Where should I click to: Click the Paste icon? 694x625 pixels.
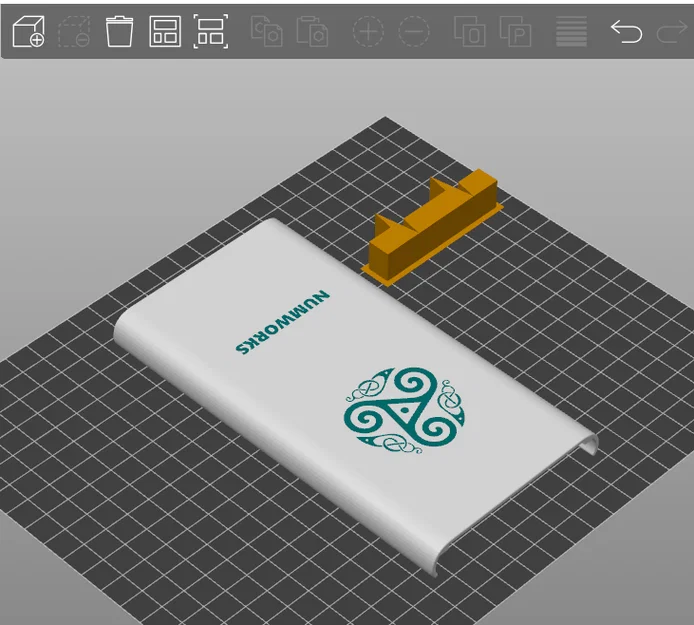point(312,31)
